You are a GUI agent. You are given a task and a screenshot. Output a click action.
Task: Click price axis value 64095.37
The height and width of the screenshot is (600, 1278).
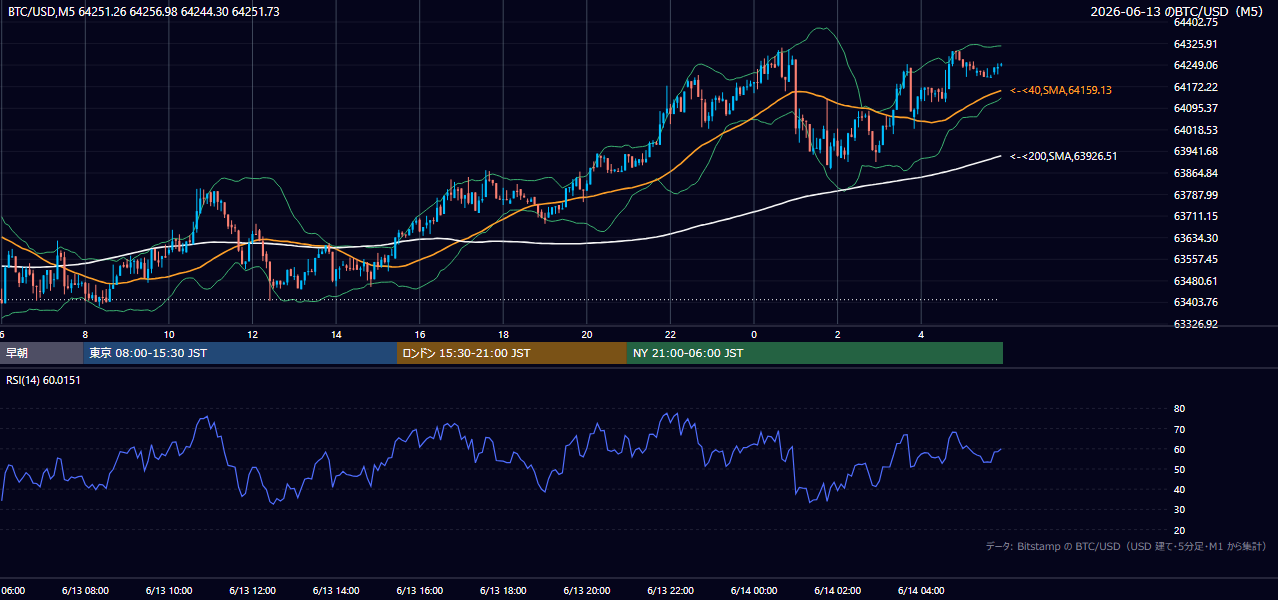1195,108
